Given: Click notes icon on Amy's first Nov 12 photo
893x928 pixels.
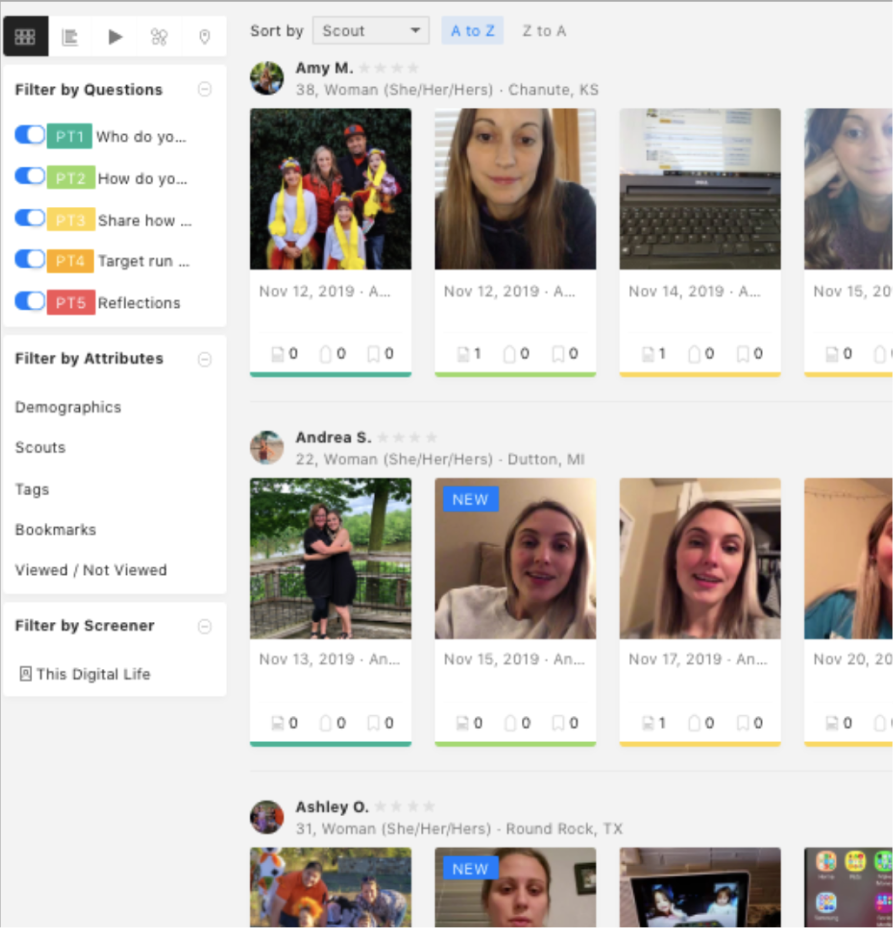Looking at the screenshot, I should click(278, 354).
